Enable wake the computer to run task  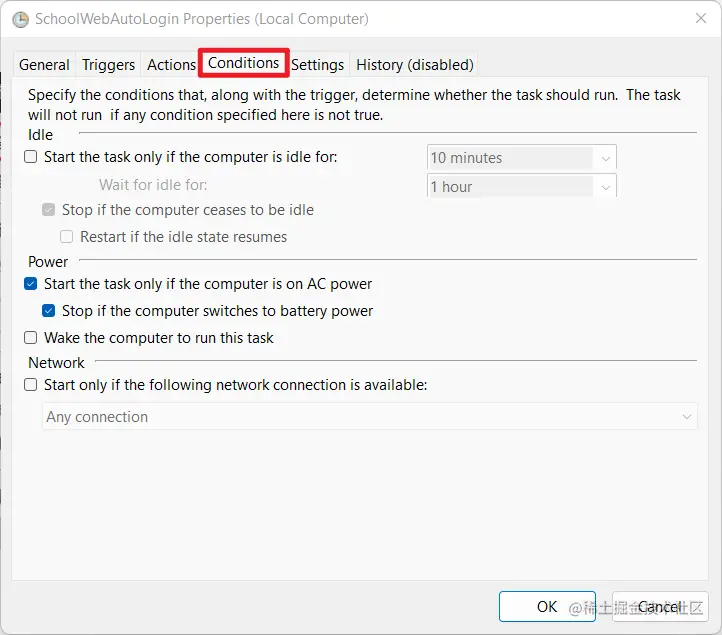[x=31, y=338]
